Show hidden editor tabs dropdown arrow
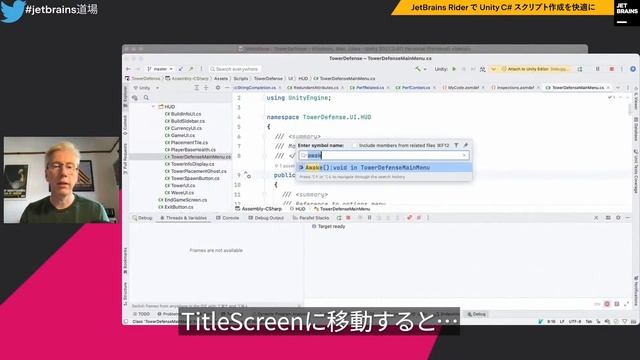Image resolution: width=640 pixels, height=360 pixels. coord(618,88)
